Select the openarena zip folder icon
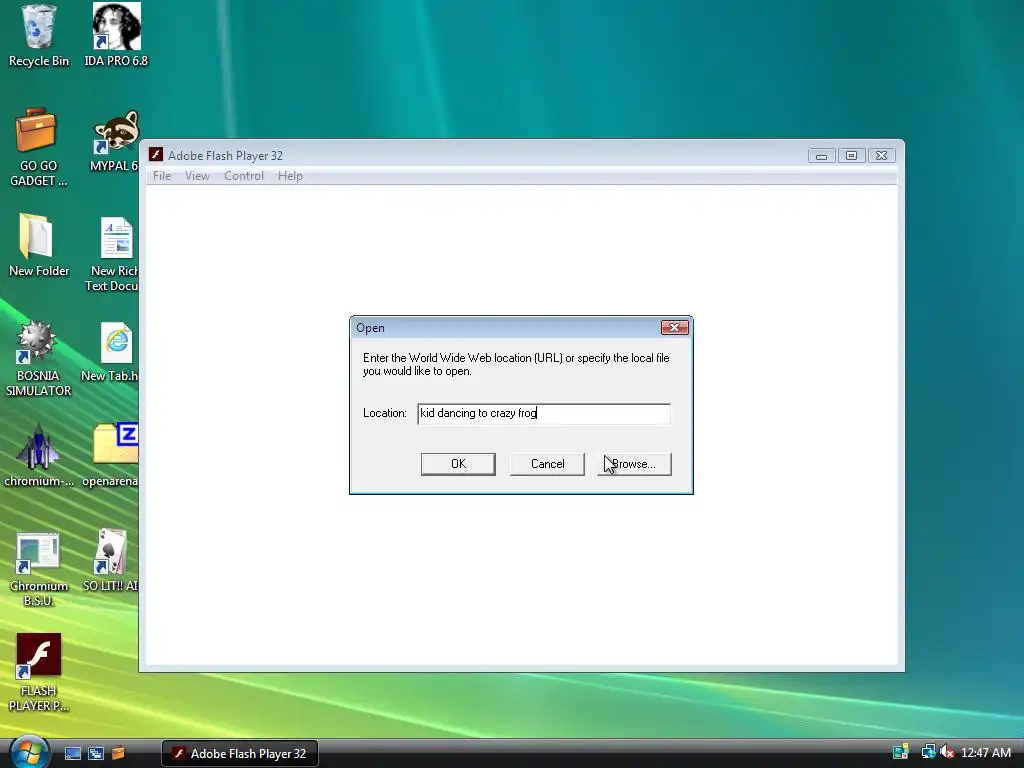 pyautogui.click(x=116, y=444)
